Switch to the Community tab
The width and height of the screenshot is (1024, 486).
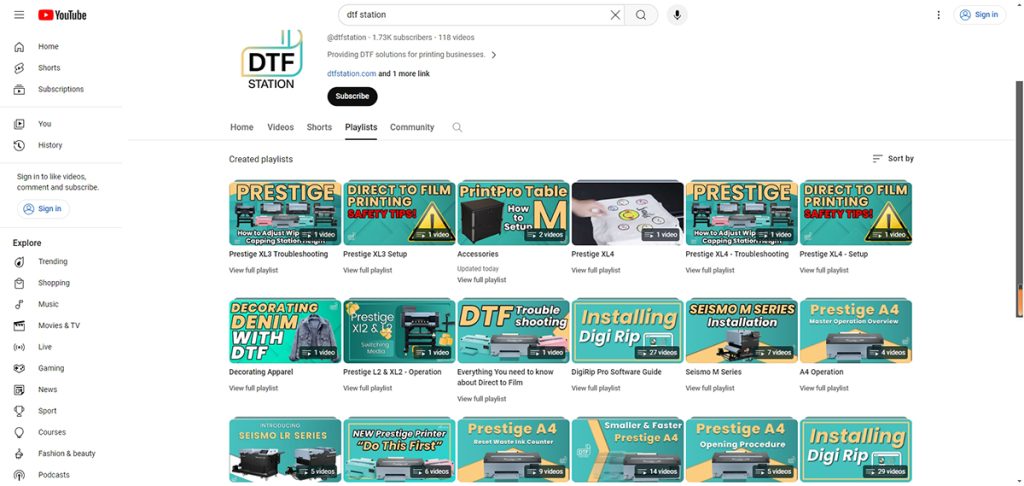pyautogui.click(x=412, y=127)
